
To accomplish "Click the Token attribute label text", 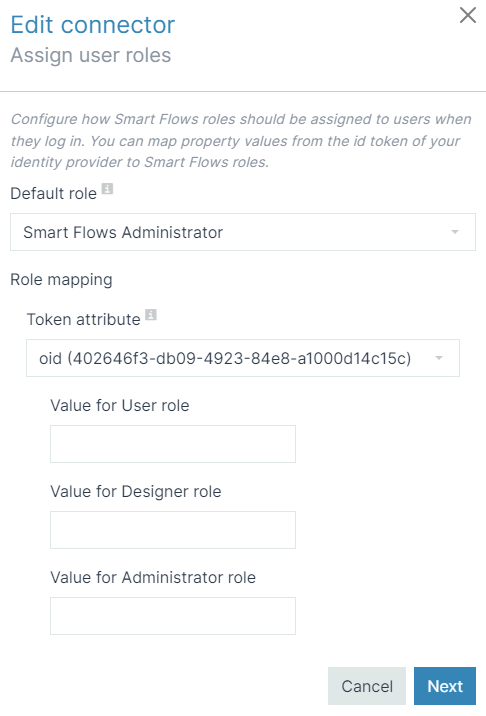I will 84,320.
